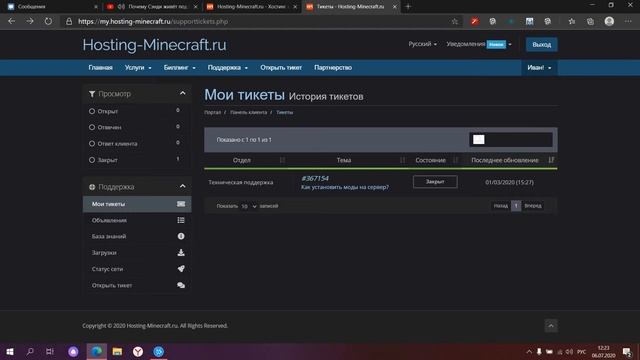Click rocket icon beside Статус сети
Image resolution: width=640 pixels, height=360 pixels.
[x=181, y=269]
